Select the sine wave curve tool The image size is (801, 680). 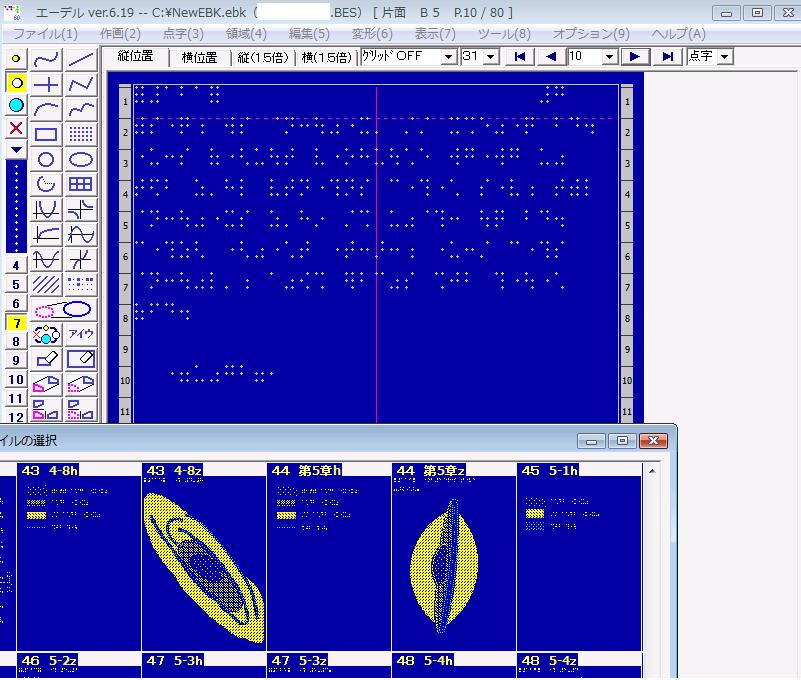tap(81, 234)
